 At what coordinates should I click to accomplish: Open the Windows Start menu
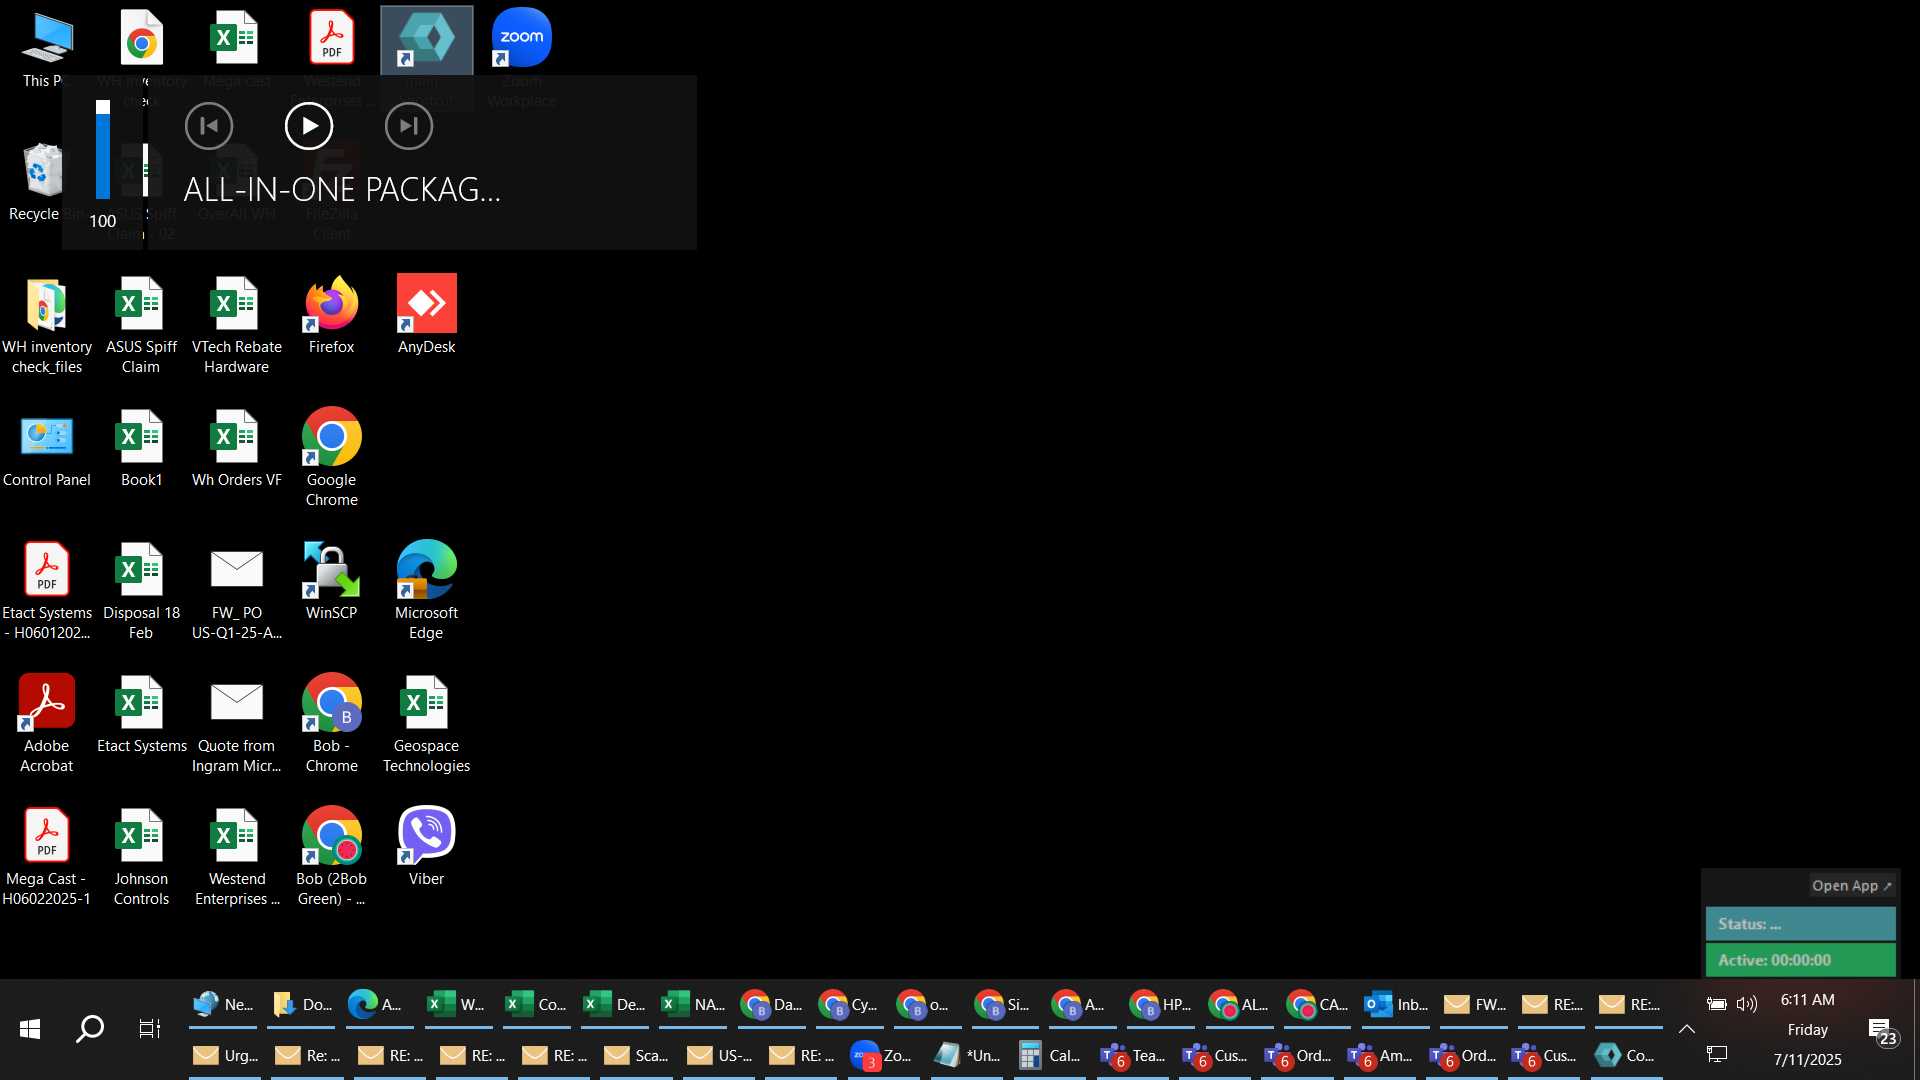pyautogui.click(x=30, y=1029)
